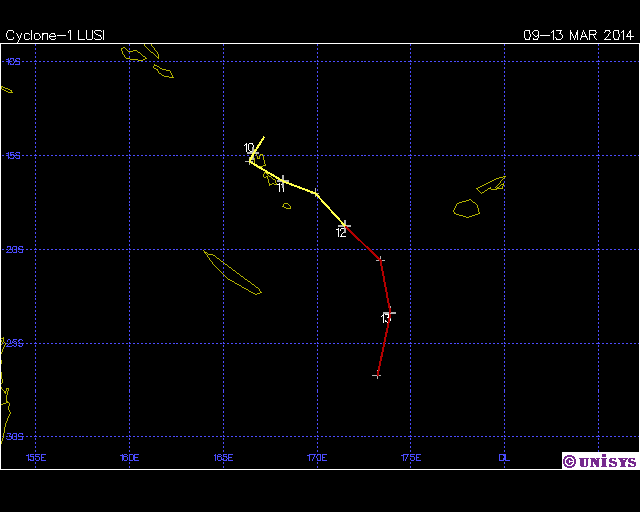
Task: Click the red track segment after marker 12
Action: [363, 243]
